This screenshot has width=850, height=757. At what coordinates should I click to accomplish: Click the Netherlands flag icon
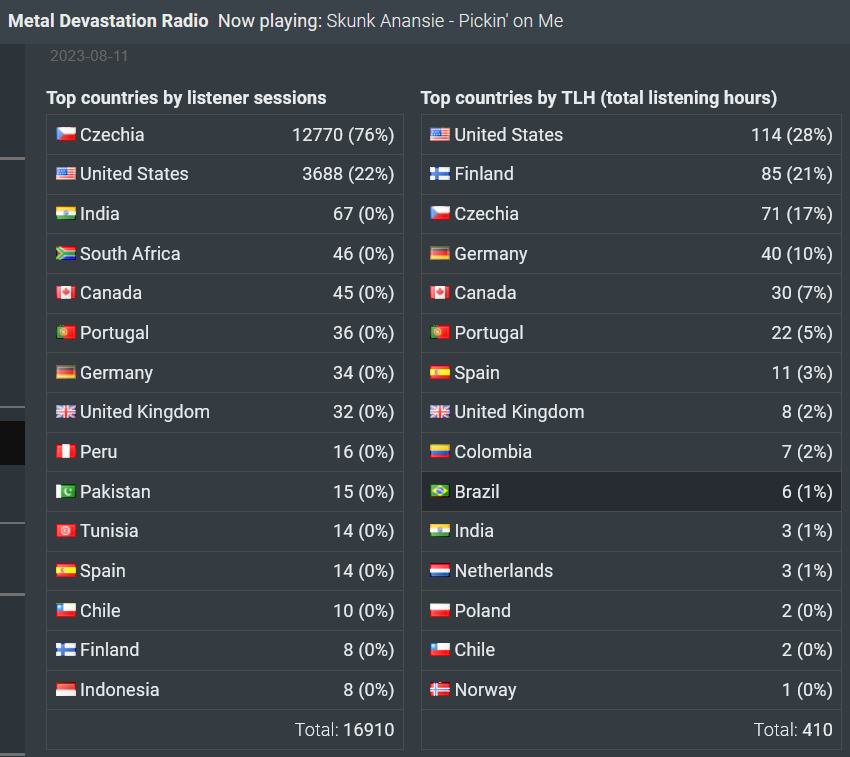pos(440,571)
